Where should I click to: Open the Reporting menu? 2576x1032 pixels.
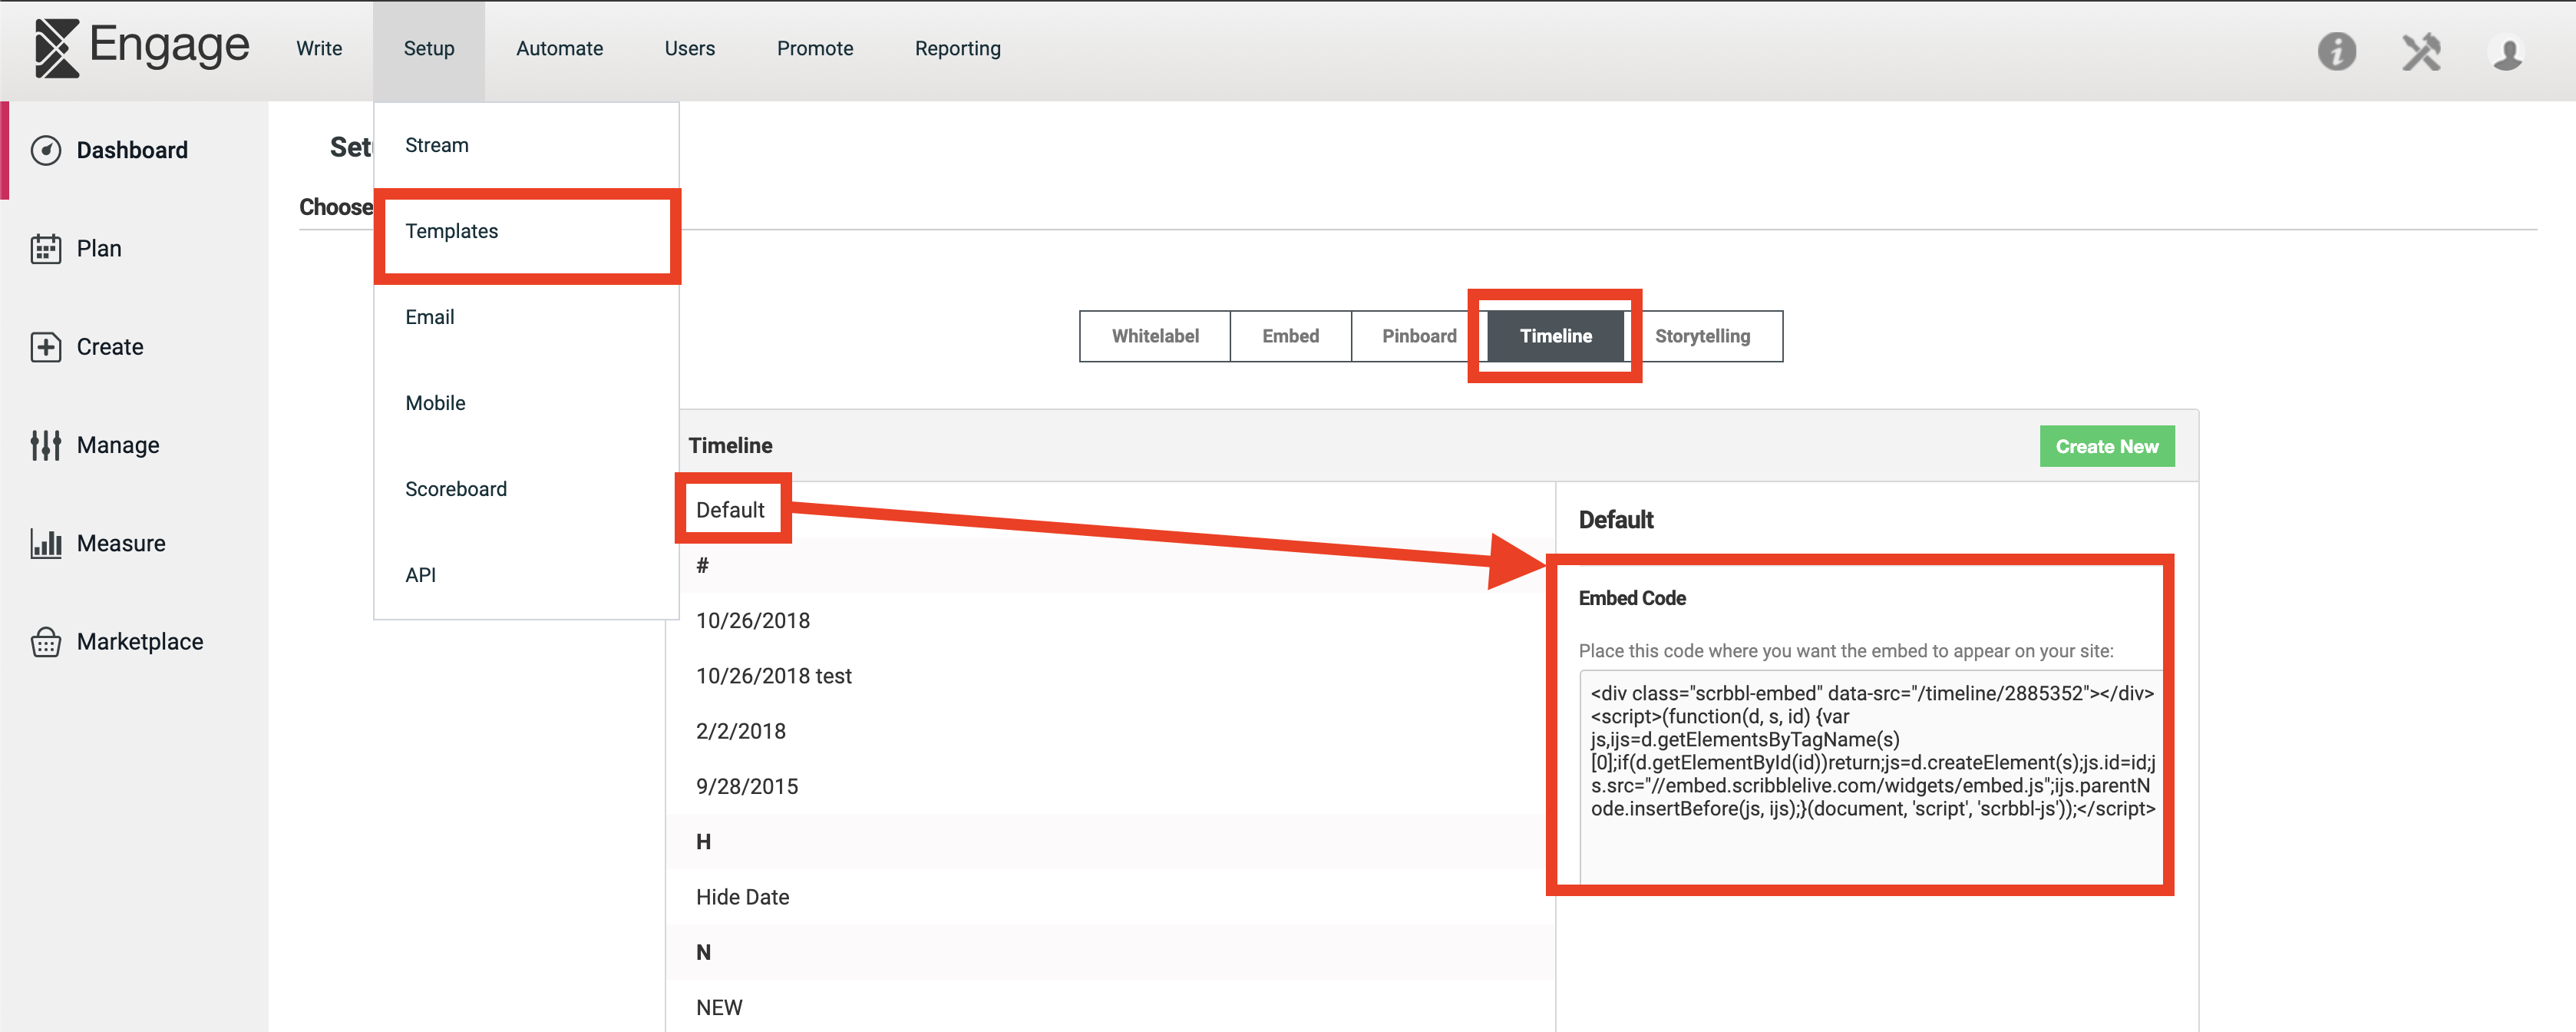957,48
